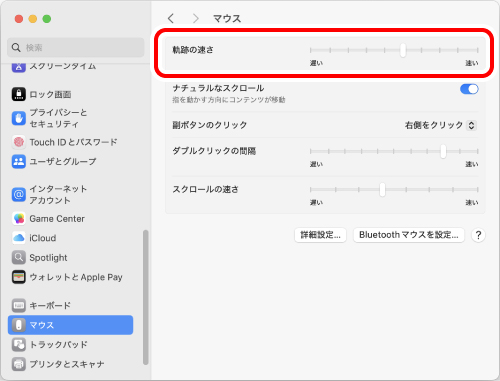Toggle ナチュラルなスクロール switch off
Screen dimensions: 500x381
[x=469, y=89]
